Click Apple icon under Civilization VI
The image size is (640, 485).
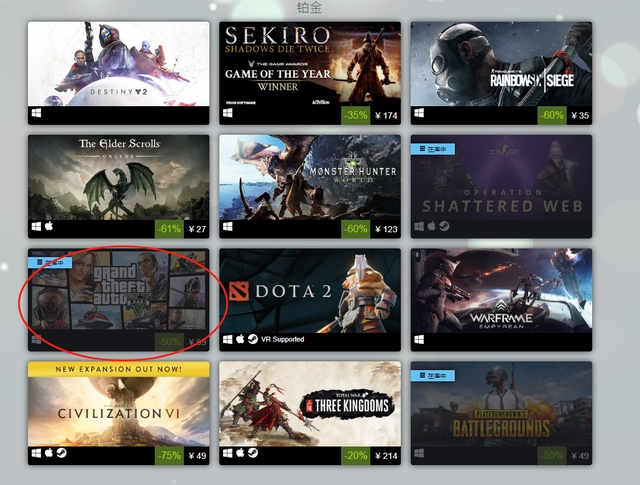tap(49, 453)
